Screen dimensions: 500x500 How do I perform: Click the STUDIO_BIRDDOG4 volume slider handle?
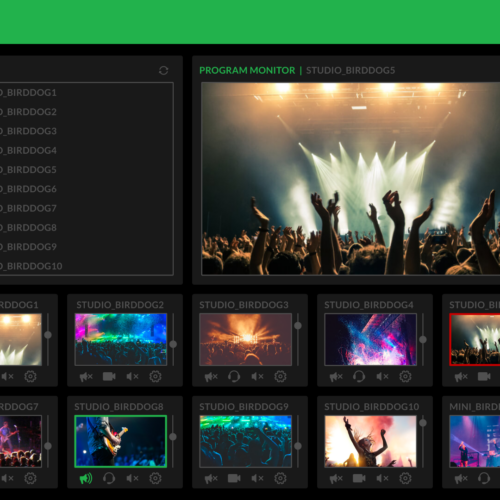click(423, 339)
